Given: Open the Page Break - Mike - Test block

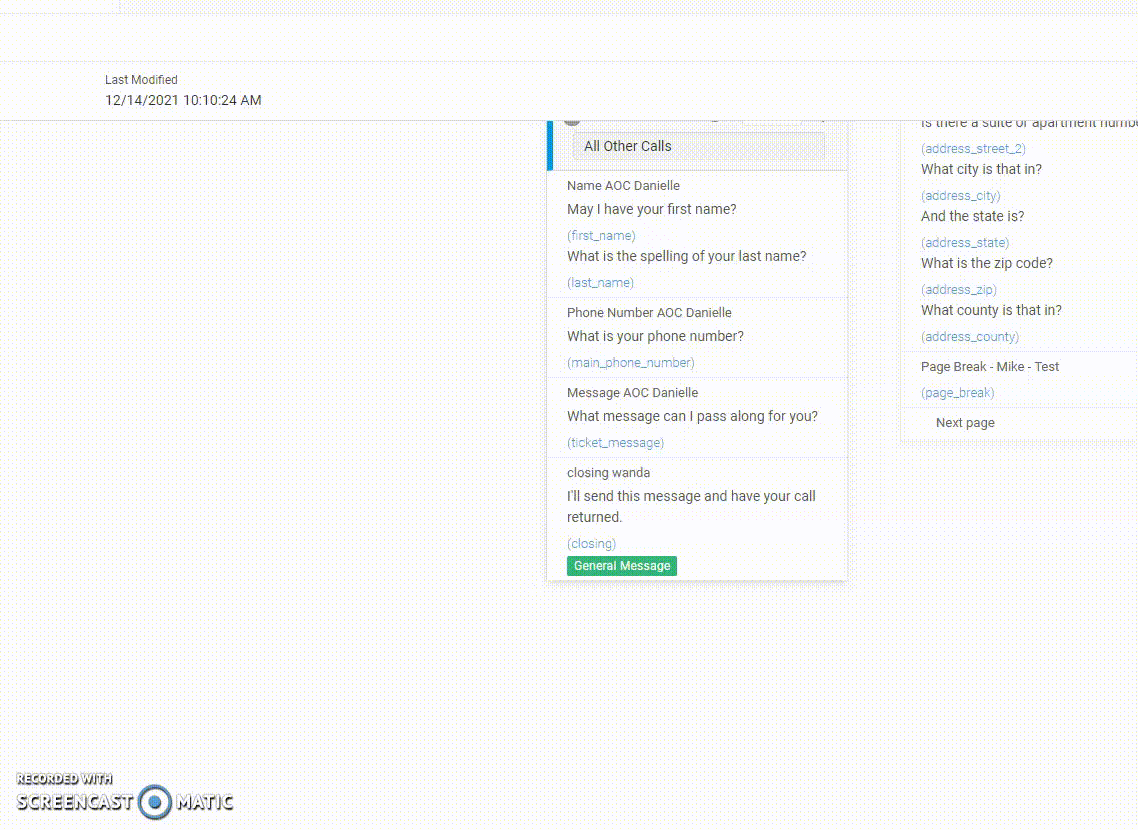Looking at the screenshot, I should click(x=990, y=367).
